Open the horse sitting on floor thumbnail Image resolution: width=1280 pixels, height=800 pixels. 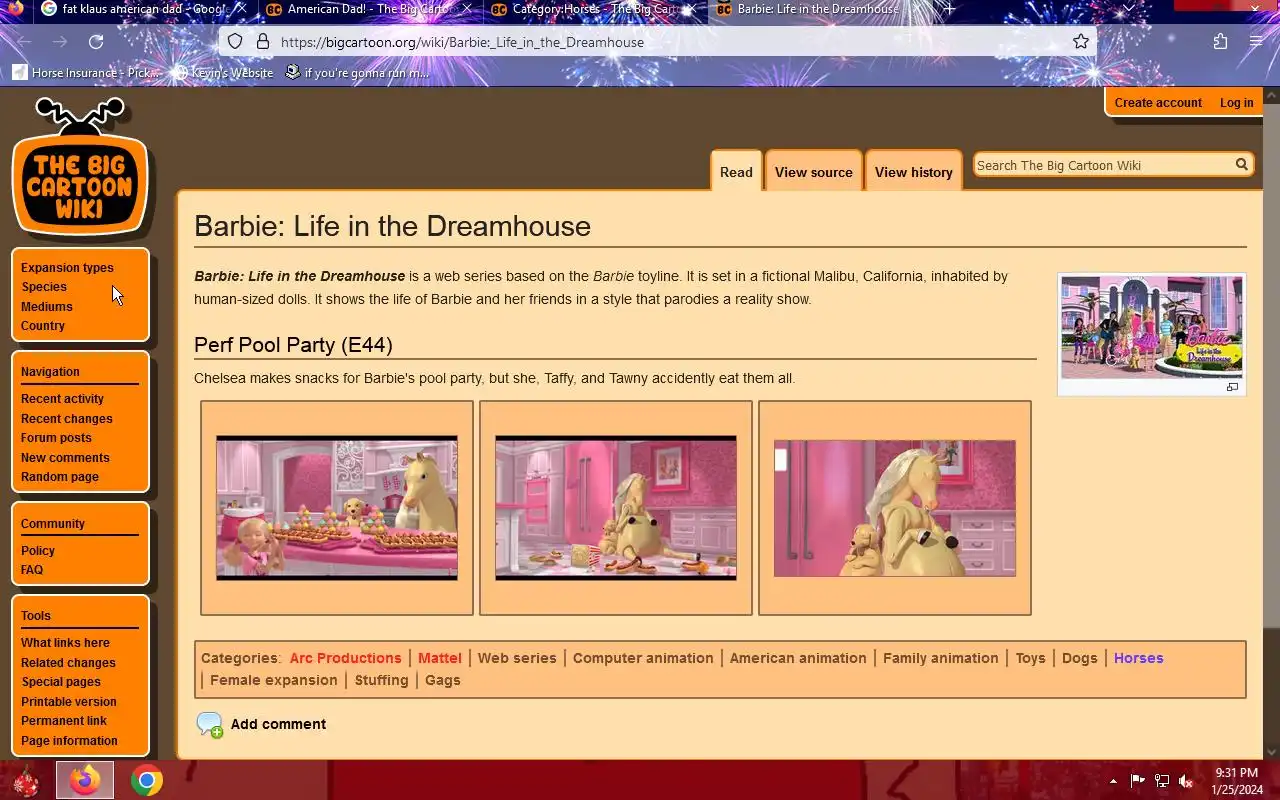click(x=616, y=508)
